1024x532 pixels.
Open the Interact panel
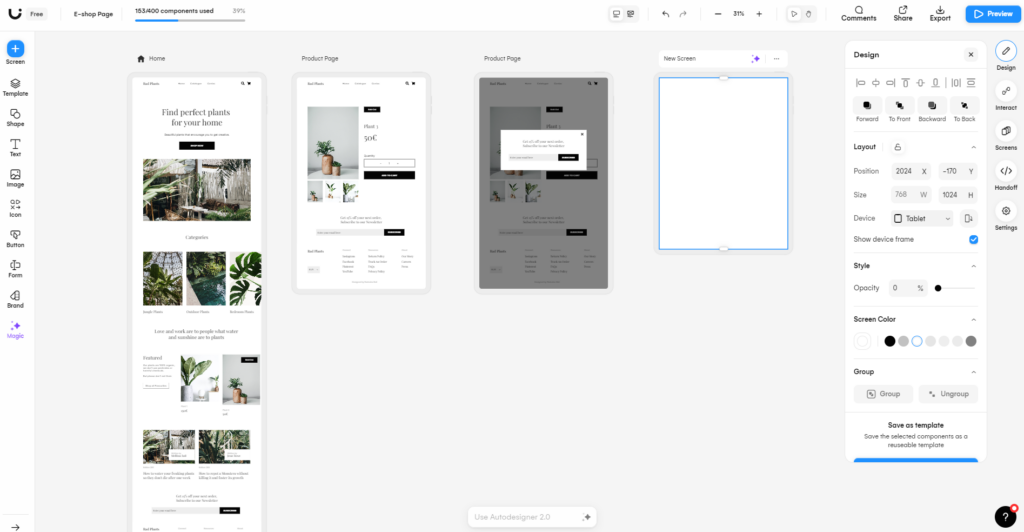pyautogui.click(x=1006, y=91)
